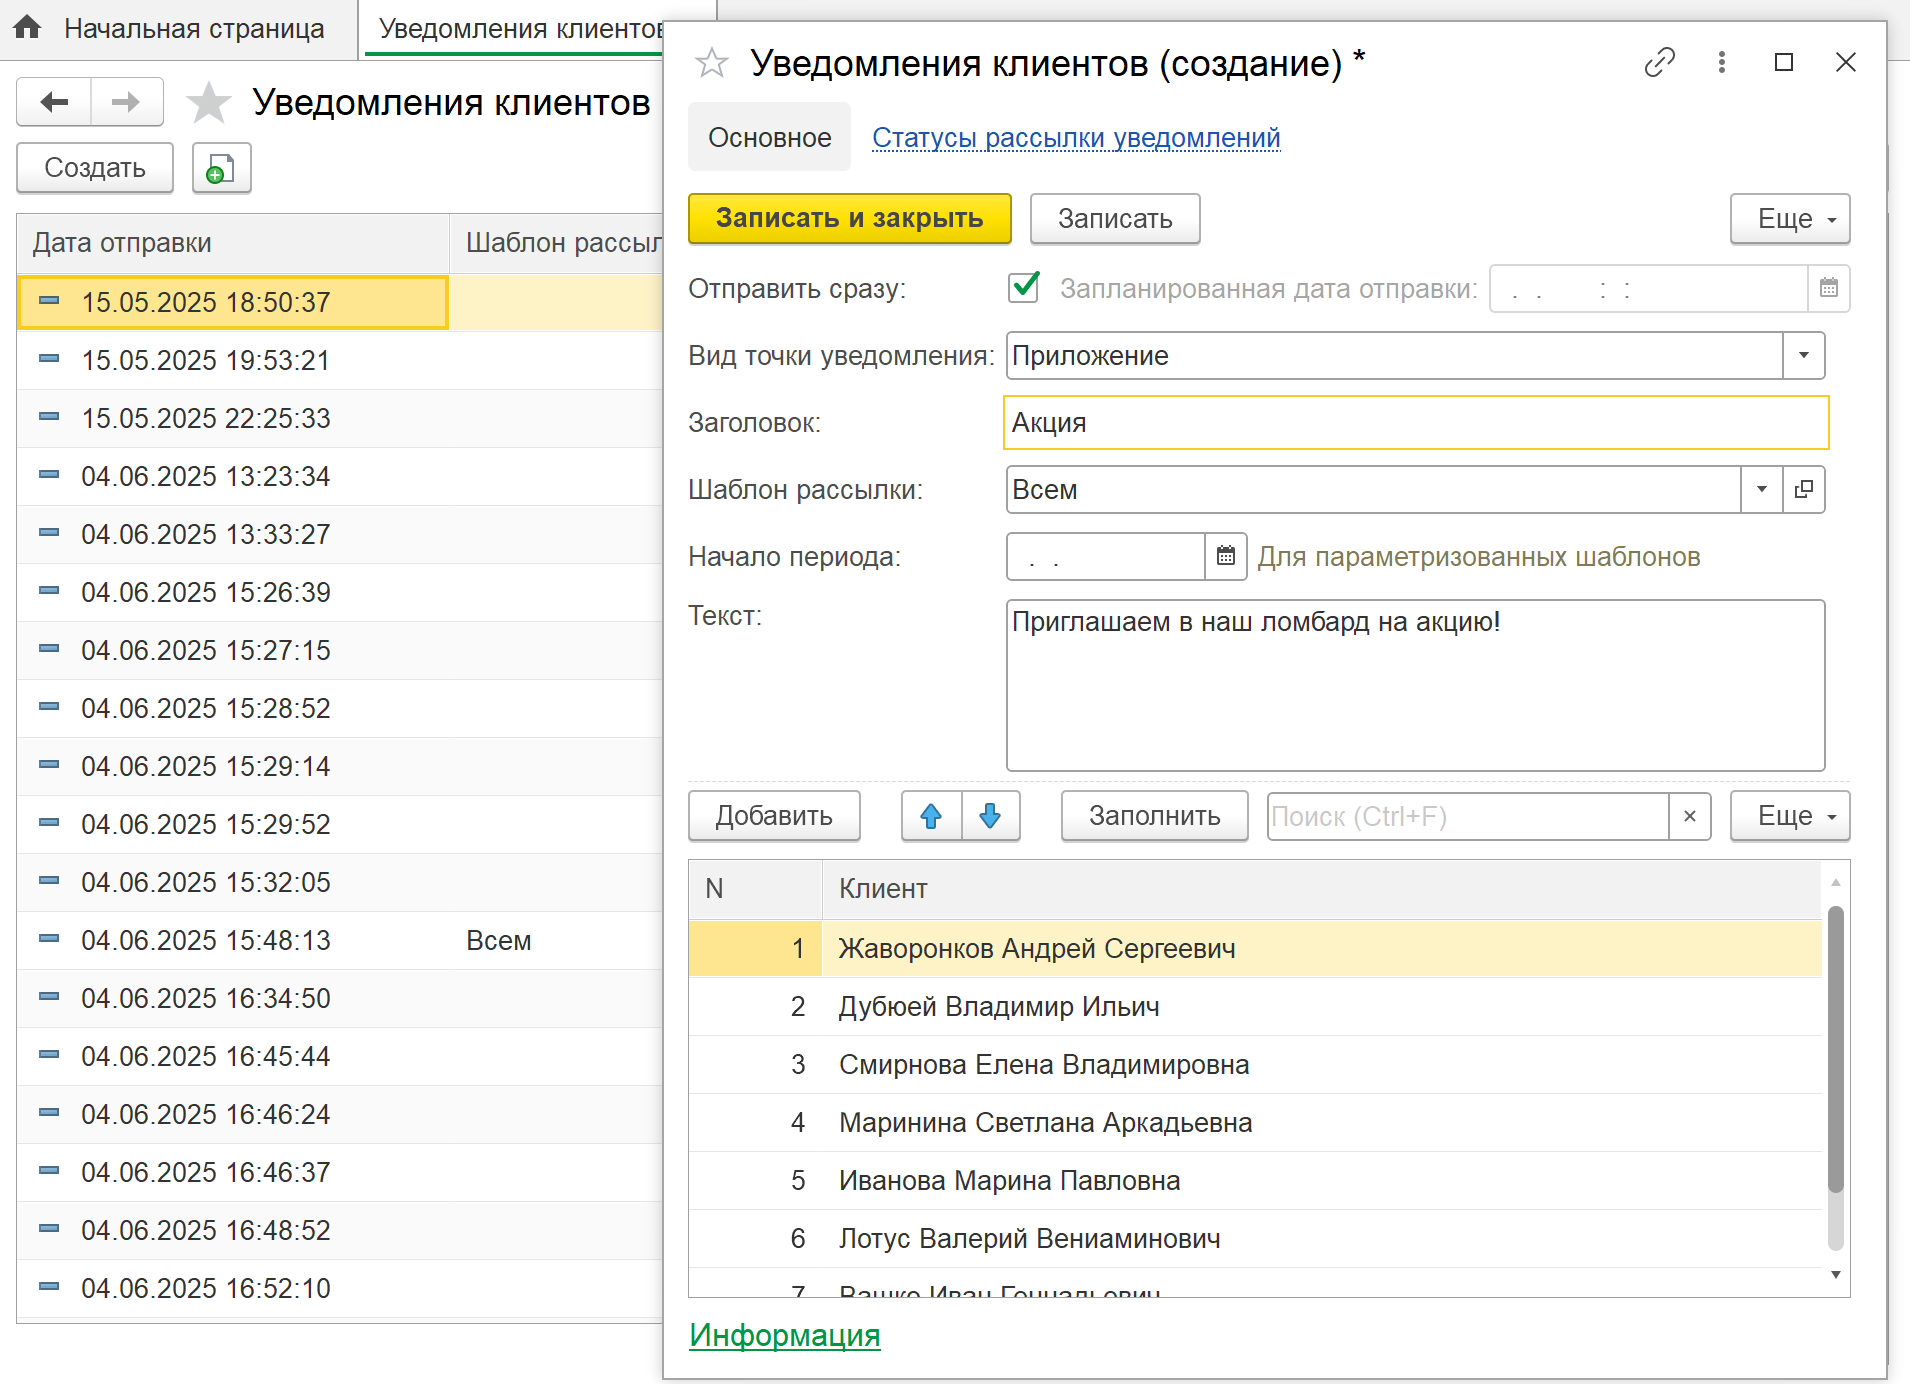1910x1384 pixels.
Task: Open the selected Шаблон рассылки item via its open icon
Action: 1804,489
